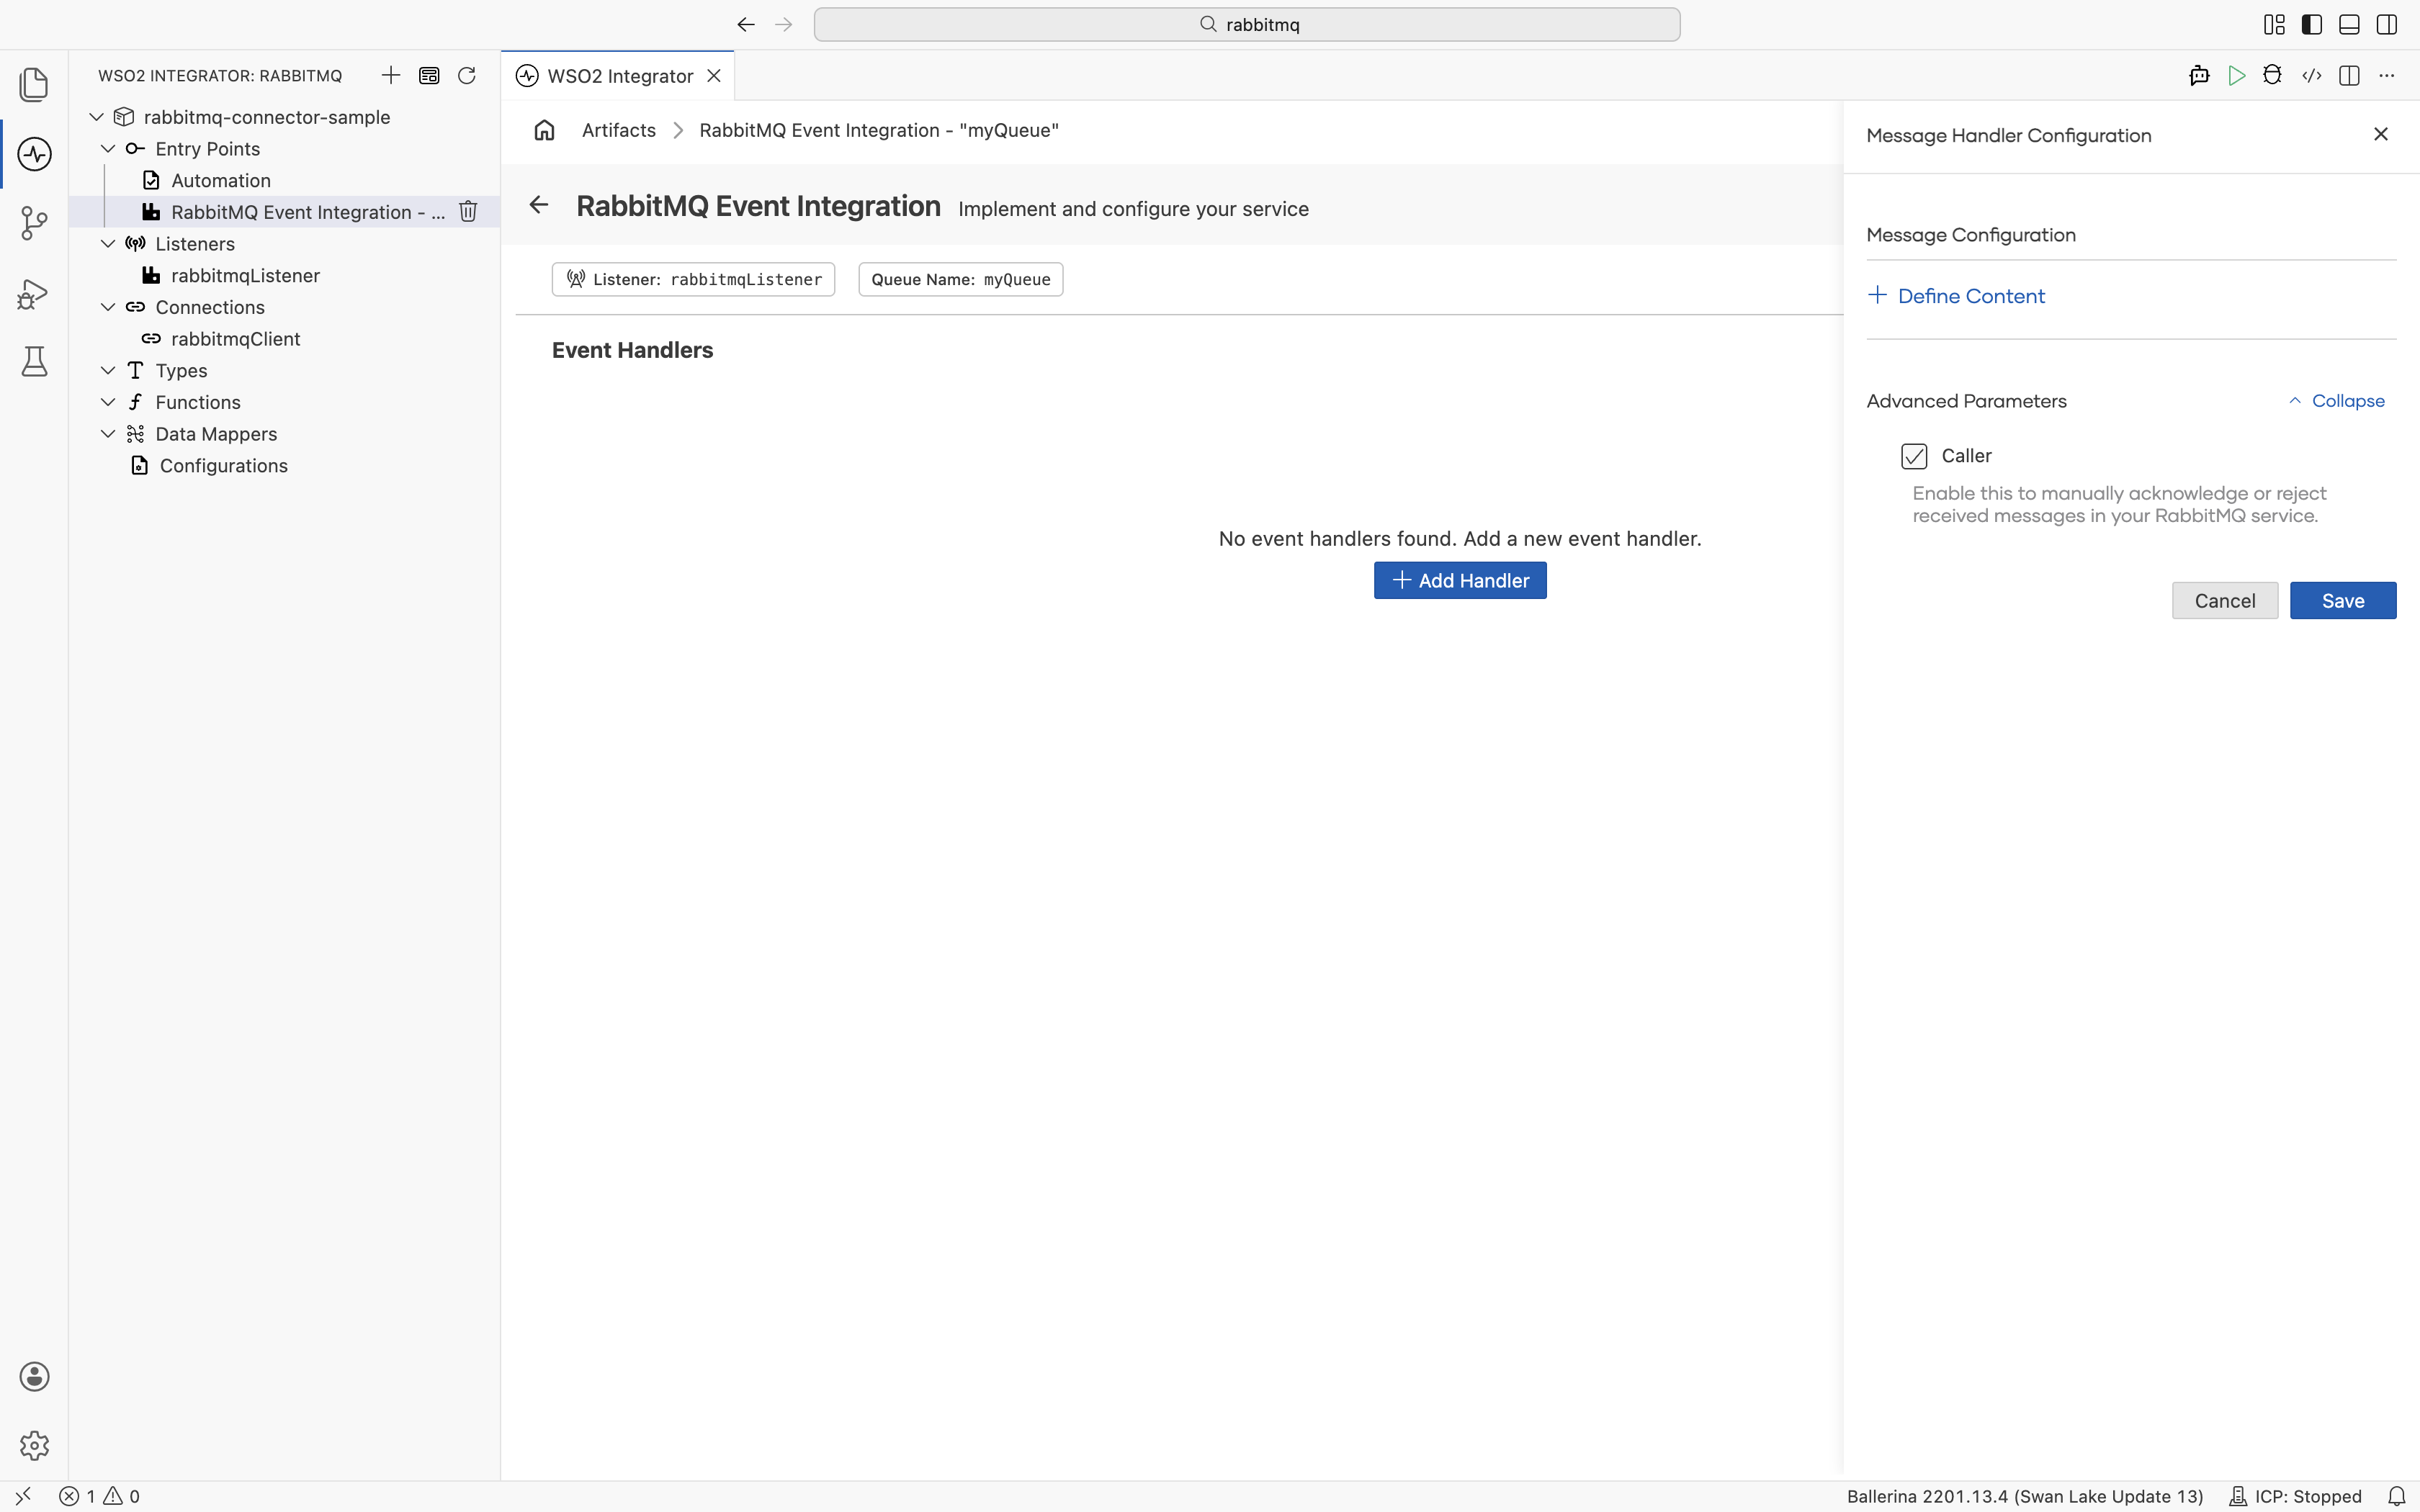
Task: Click the show overview icon in sidebar header
Action: [x=429, y=75]
